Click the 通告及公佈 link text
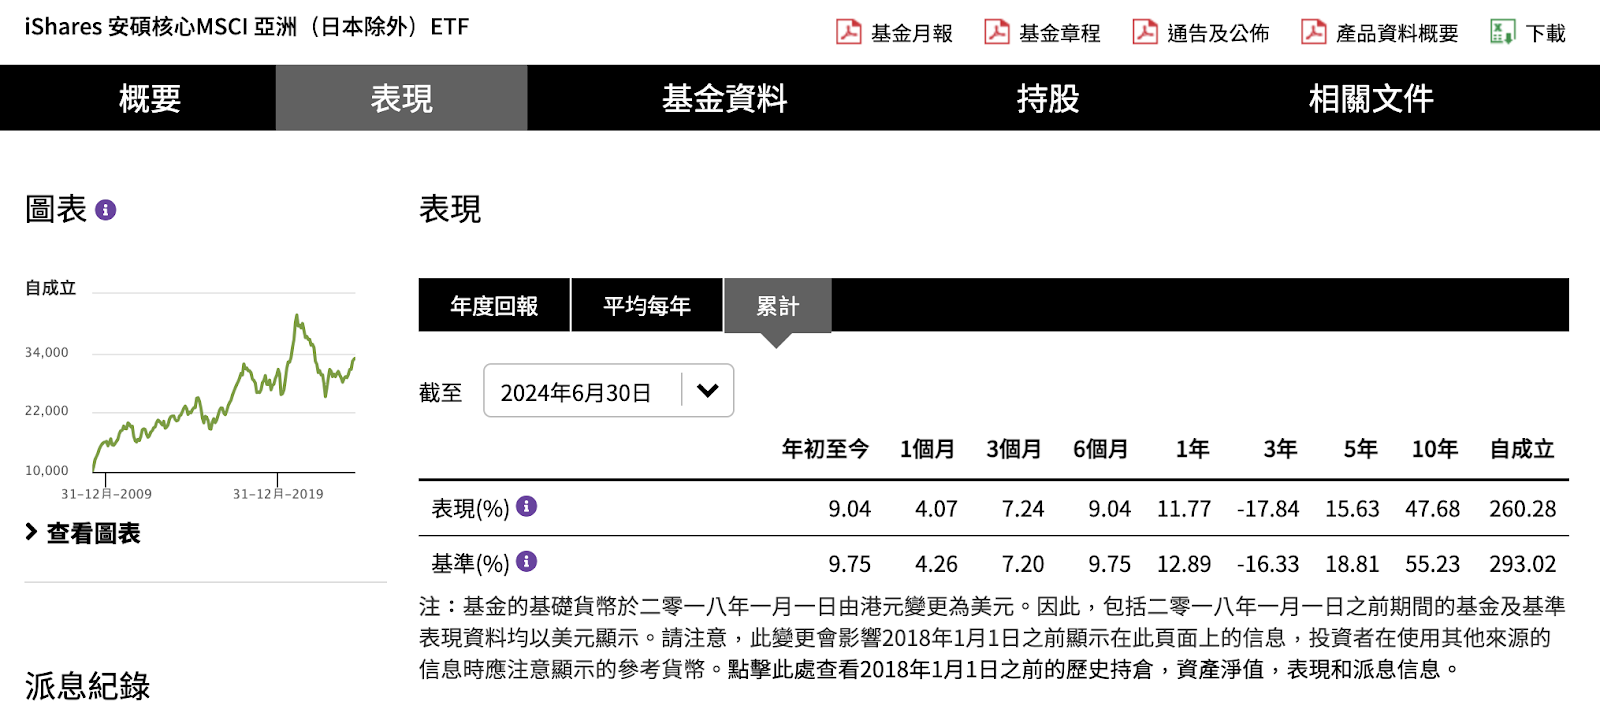The image size is (1600, 709). [x=1218, y=33]
